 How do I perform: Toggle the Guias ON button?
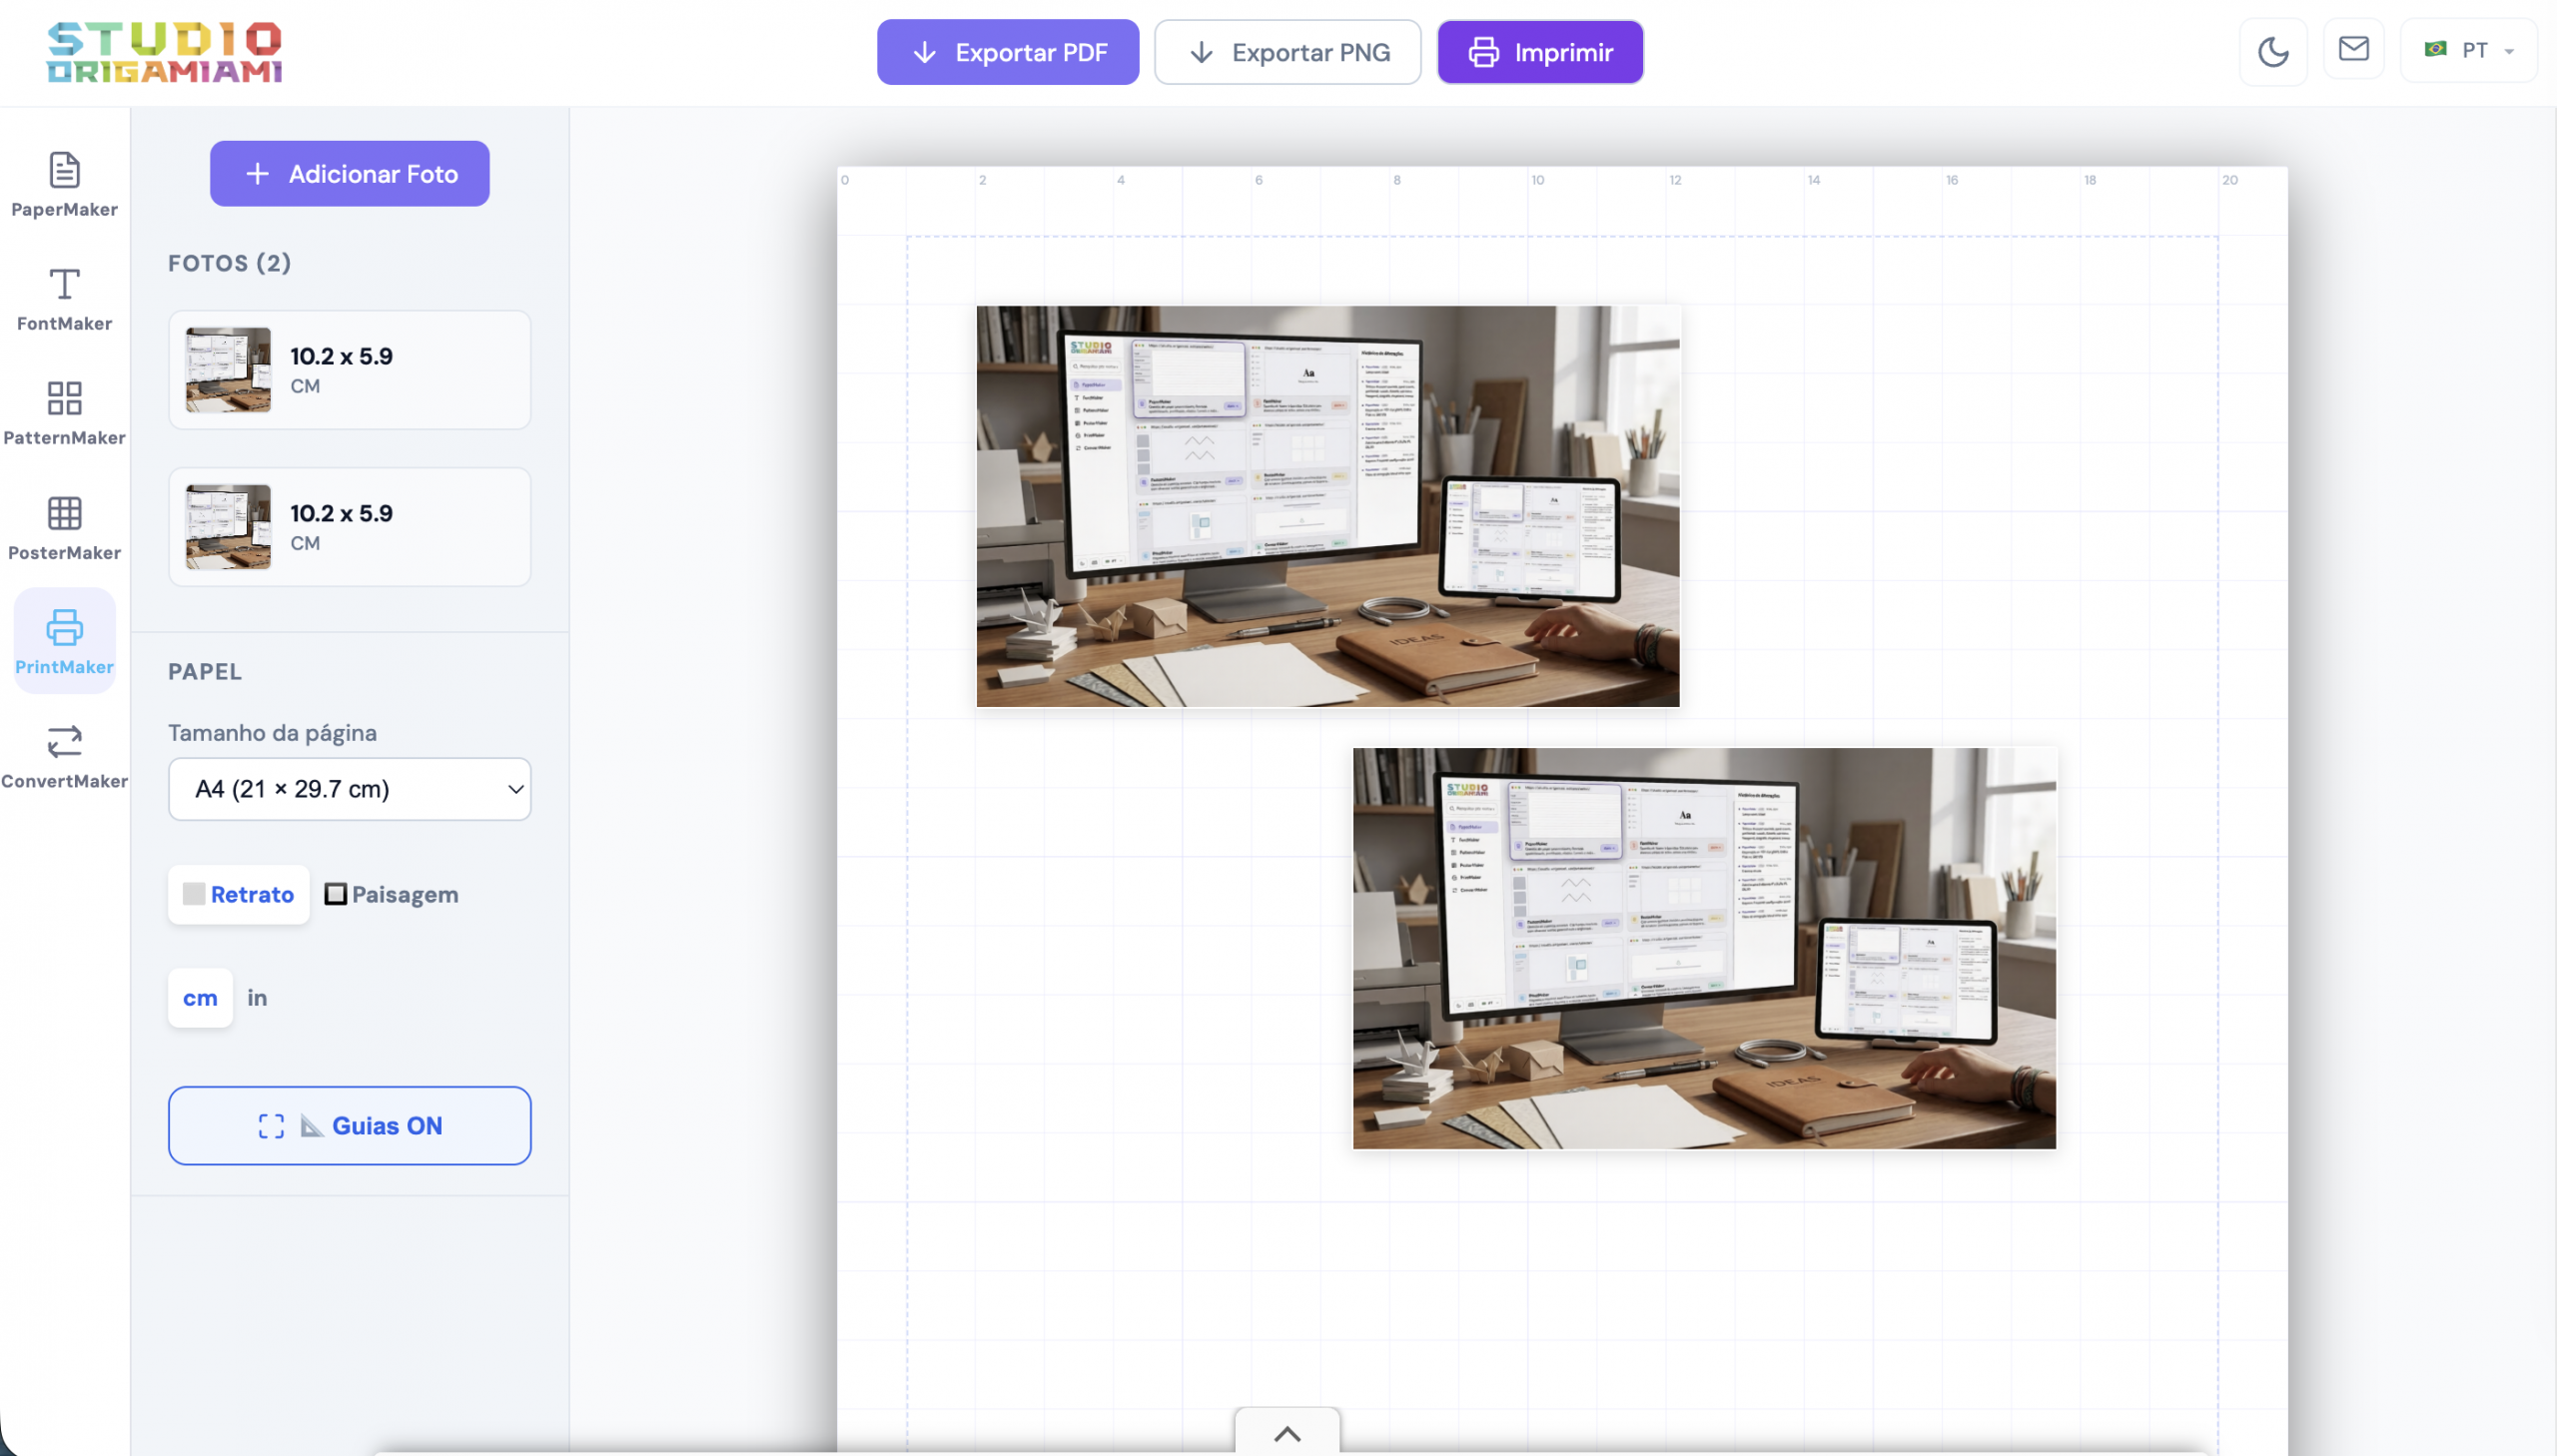click(x=349, y=1125)
